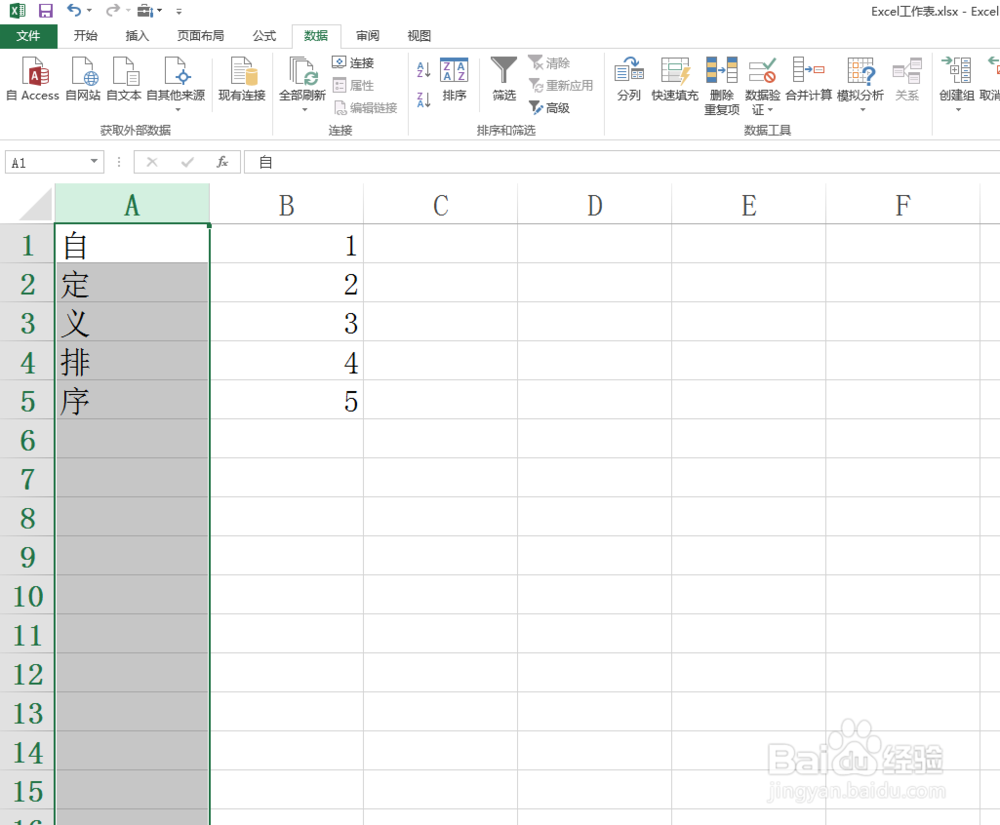Viewport: 1000px width, 825px height.
Task: Click the touch mode quick access icon
Action: (x=145, y=11)
